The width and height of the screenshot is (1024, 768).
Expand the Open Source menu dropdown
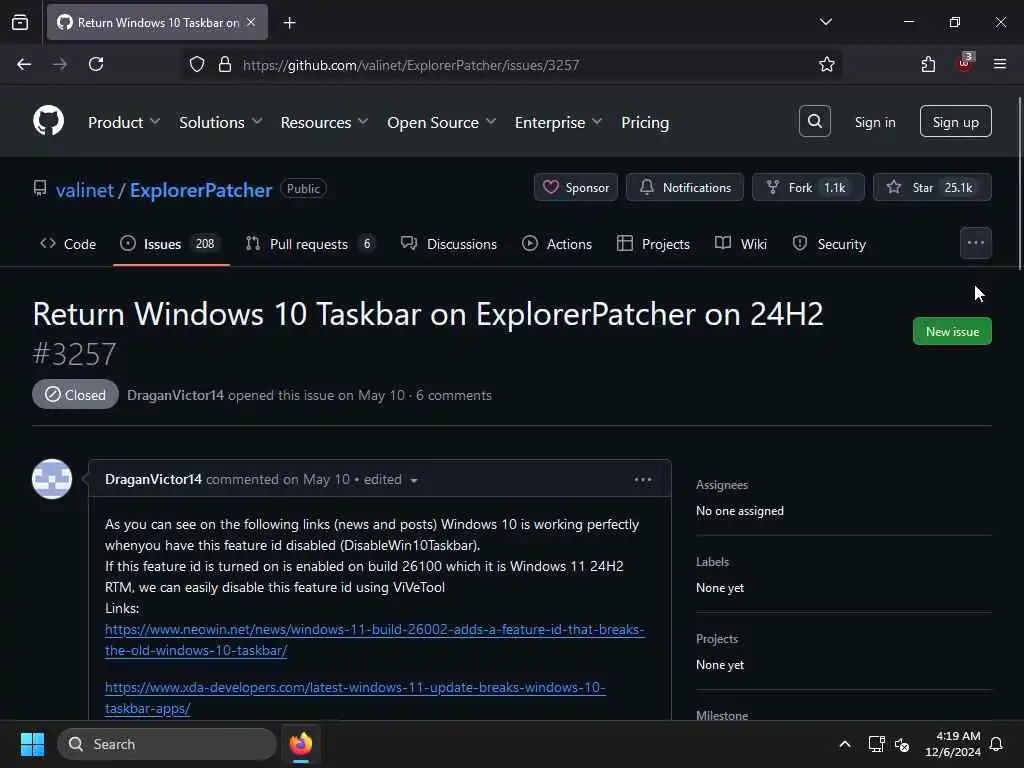[441, 122]
